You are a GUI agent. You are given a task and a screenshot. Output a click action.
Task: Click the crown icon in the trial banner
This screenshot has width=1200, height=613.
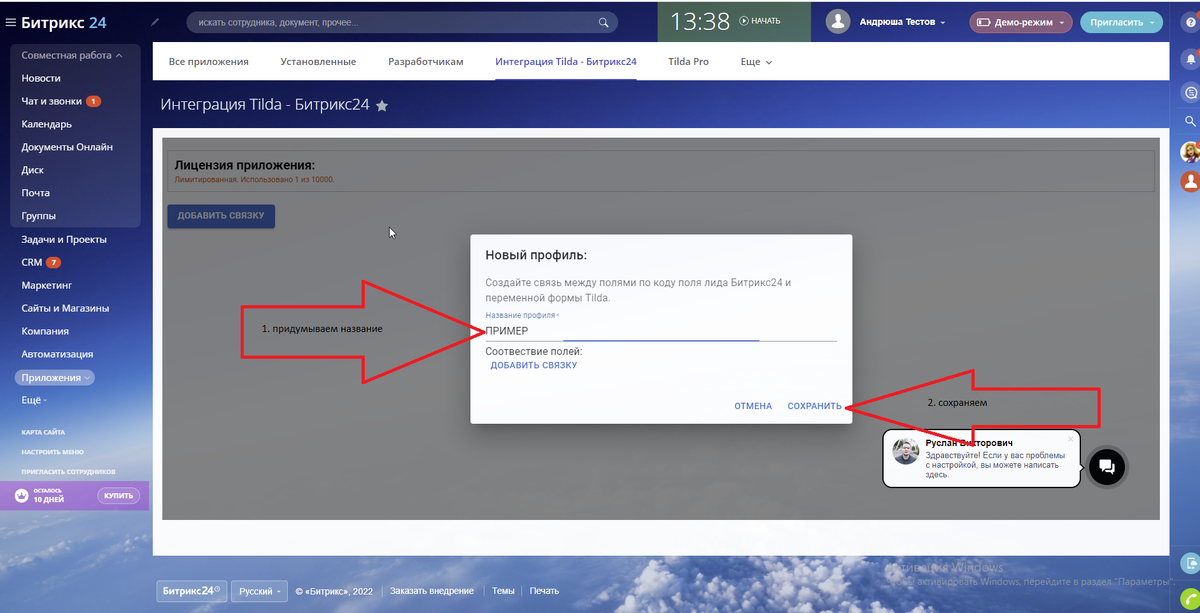coord(21,495)
